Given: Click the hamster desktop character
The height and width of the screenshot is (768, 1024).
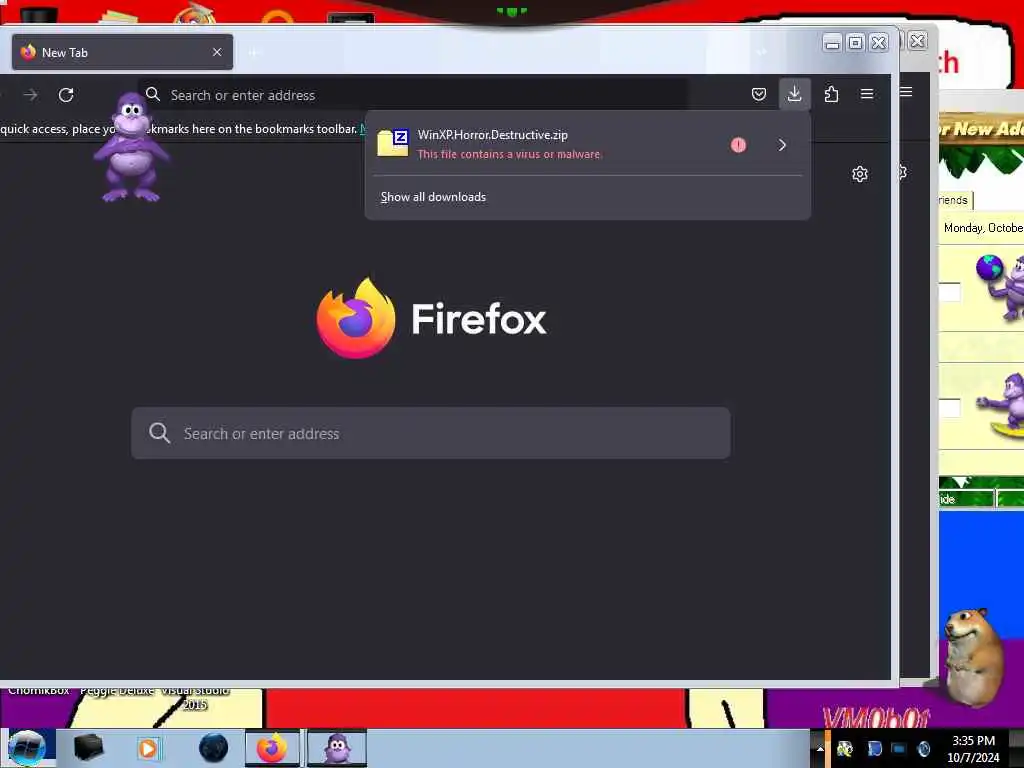Looking at the screenshot, I should click(974, 658).
